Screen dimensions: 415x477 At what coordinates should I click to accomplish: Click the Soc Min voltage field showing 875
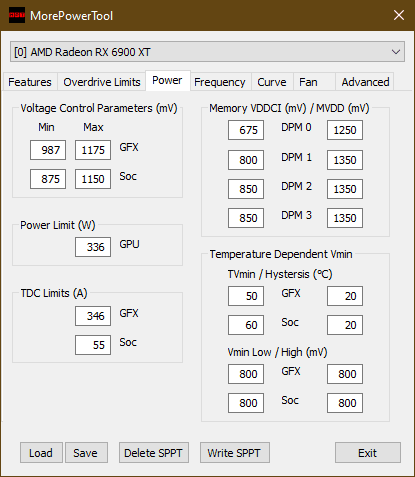tap(48, 179)
